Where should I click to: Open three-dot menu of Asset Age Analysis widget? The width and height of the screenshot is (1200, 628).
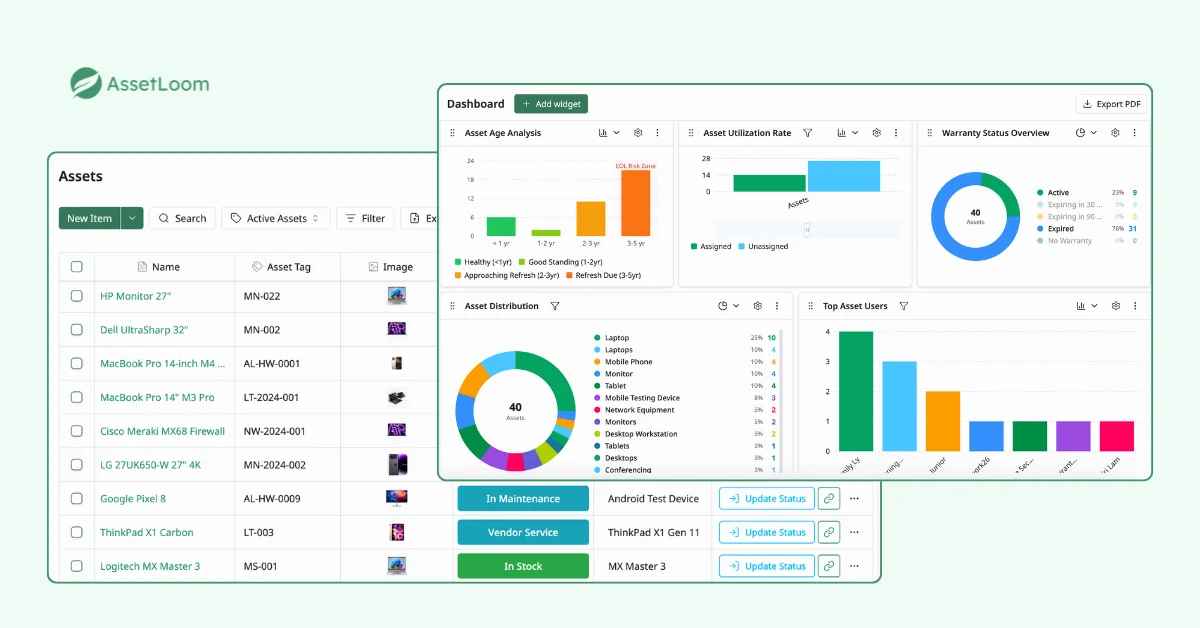point(657,133)
